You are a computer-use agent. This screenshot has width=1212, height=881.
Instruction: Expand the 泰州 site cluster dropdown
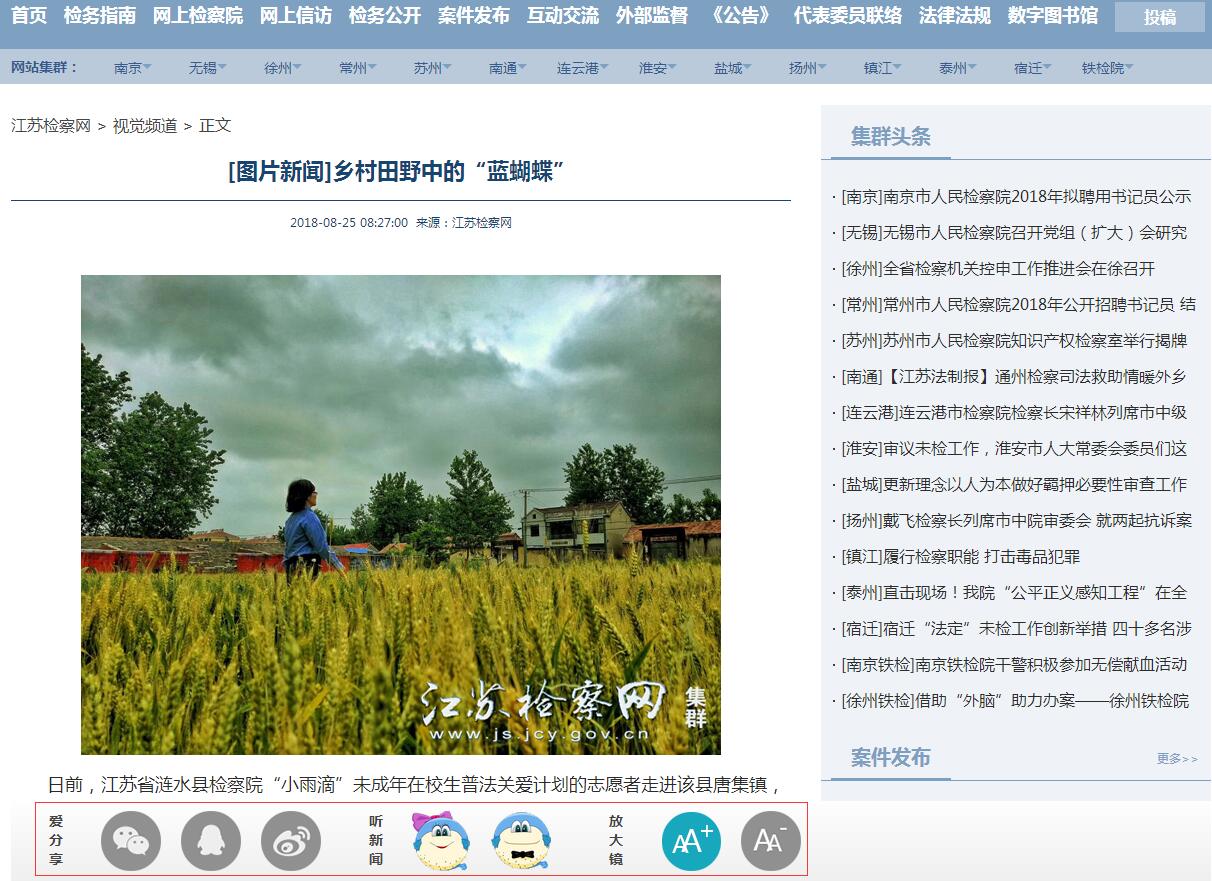[958, 68]
